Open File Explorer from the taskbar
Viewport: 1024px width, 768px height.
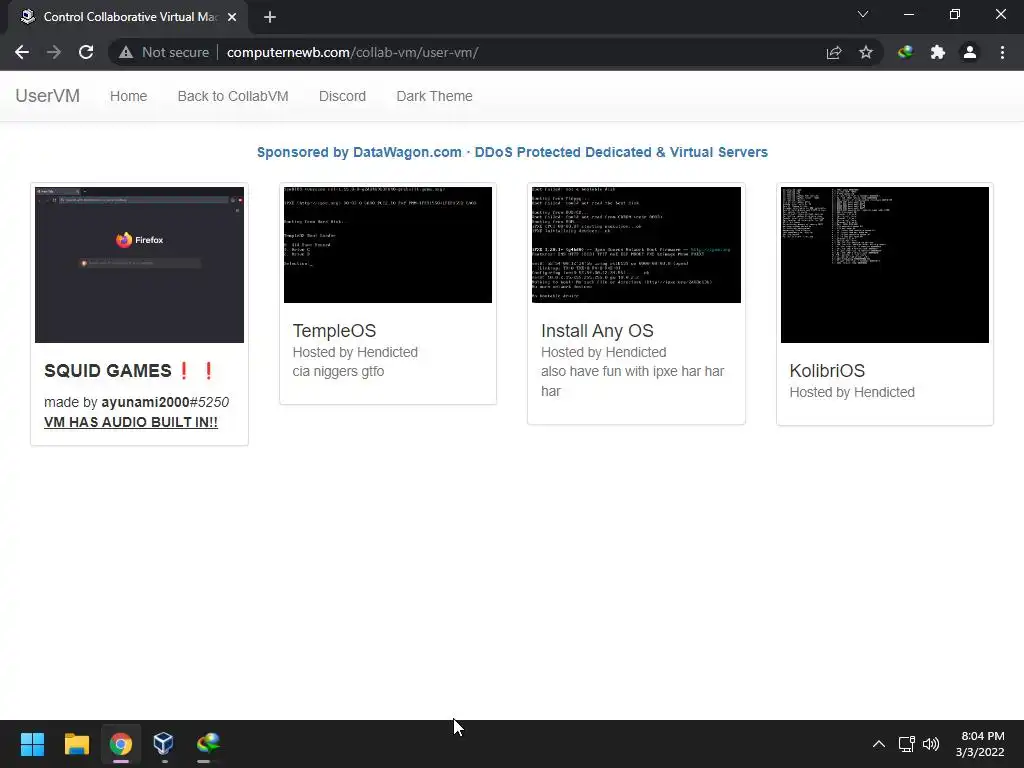click(76, 744)
